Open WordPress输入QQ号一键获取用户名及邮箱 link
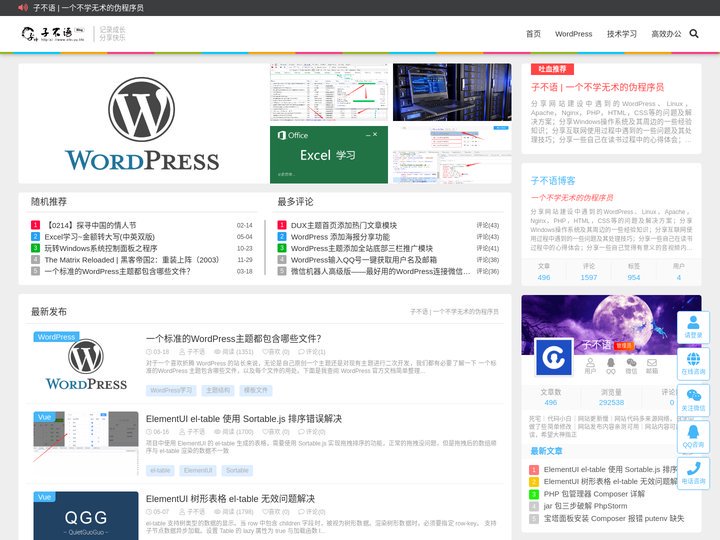The image size is (720, 540). tap(364, 259)
